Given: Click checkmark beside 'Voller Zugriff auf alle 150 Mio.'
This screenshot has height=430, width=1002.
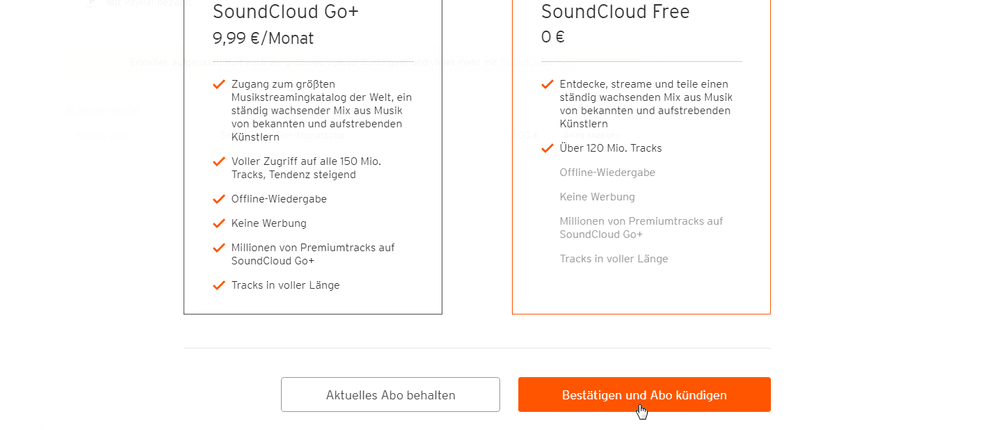Looking at the screenshot, I should coord(219,162).
